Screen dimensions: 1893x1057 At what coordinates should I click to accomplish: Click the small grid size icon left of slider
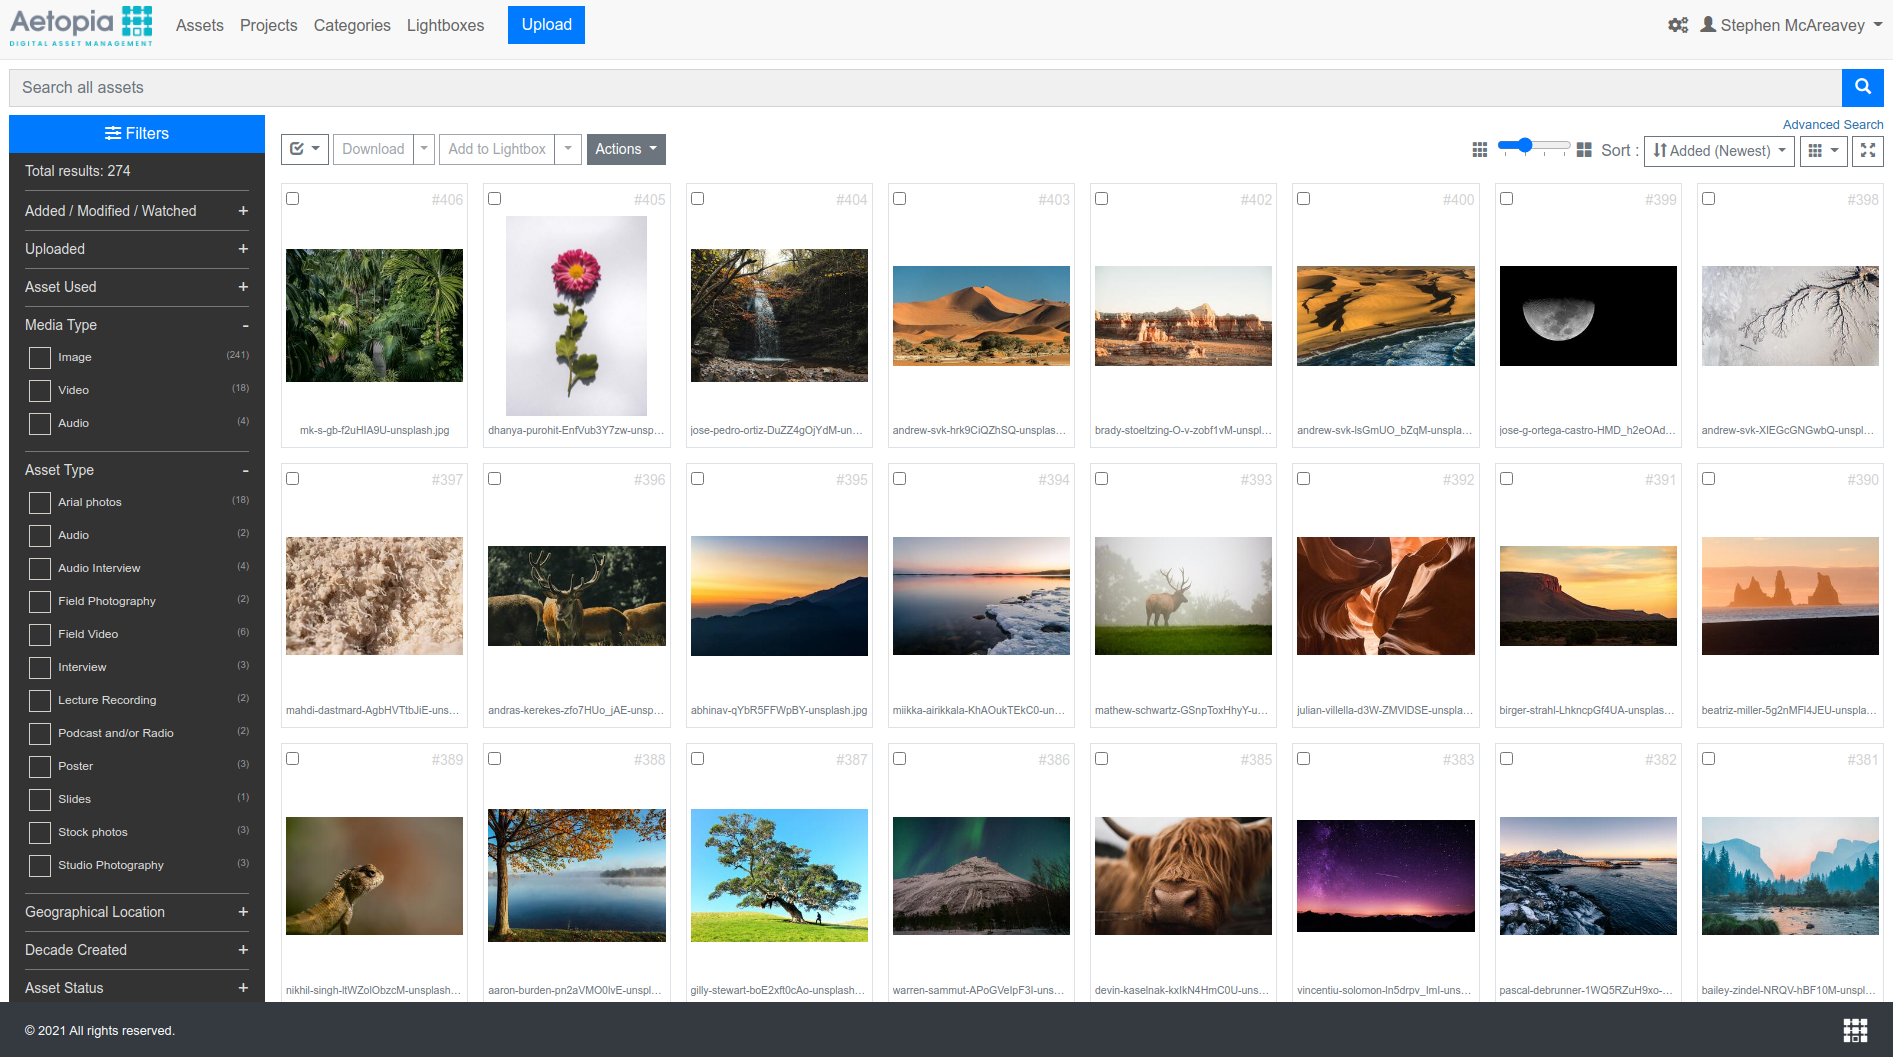pyautogui.click(x=1480, y=150)
